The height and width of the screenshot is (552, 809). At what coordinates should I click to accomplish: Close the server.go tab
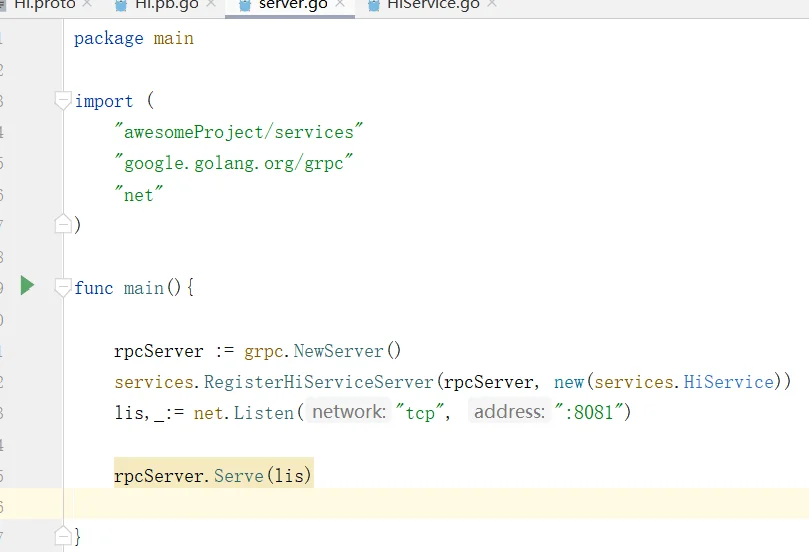click(339, 4)
